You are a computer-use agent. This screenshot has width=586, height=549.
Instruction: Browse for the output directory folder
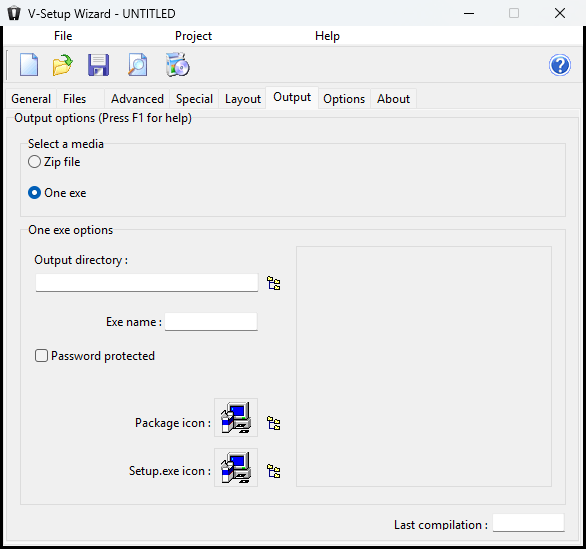pyautogui.click(x=274, y=283)
